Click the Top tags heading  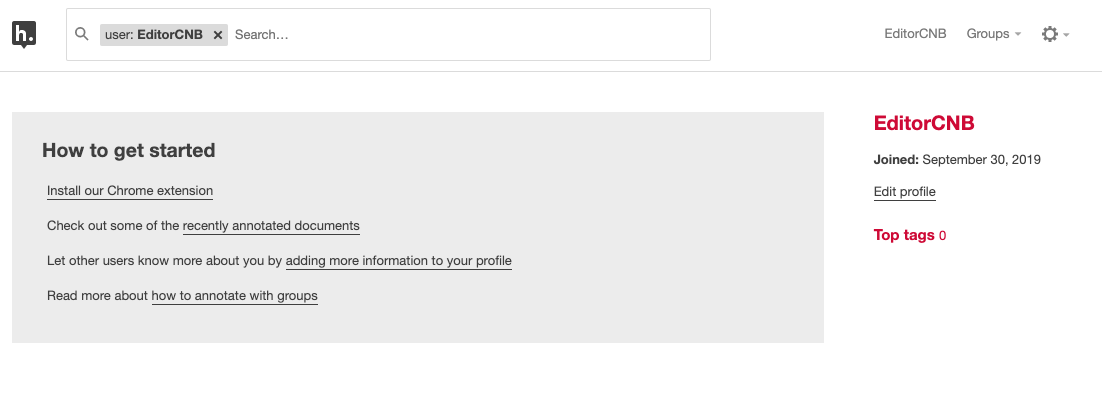[x=904, y=235]
